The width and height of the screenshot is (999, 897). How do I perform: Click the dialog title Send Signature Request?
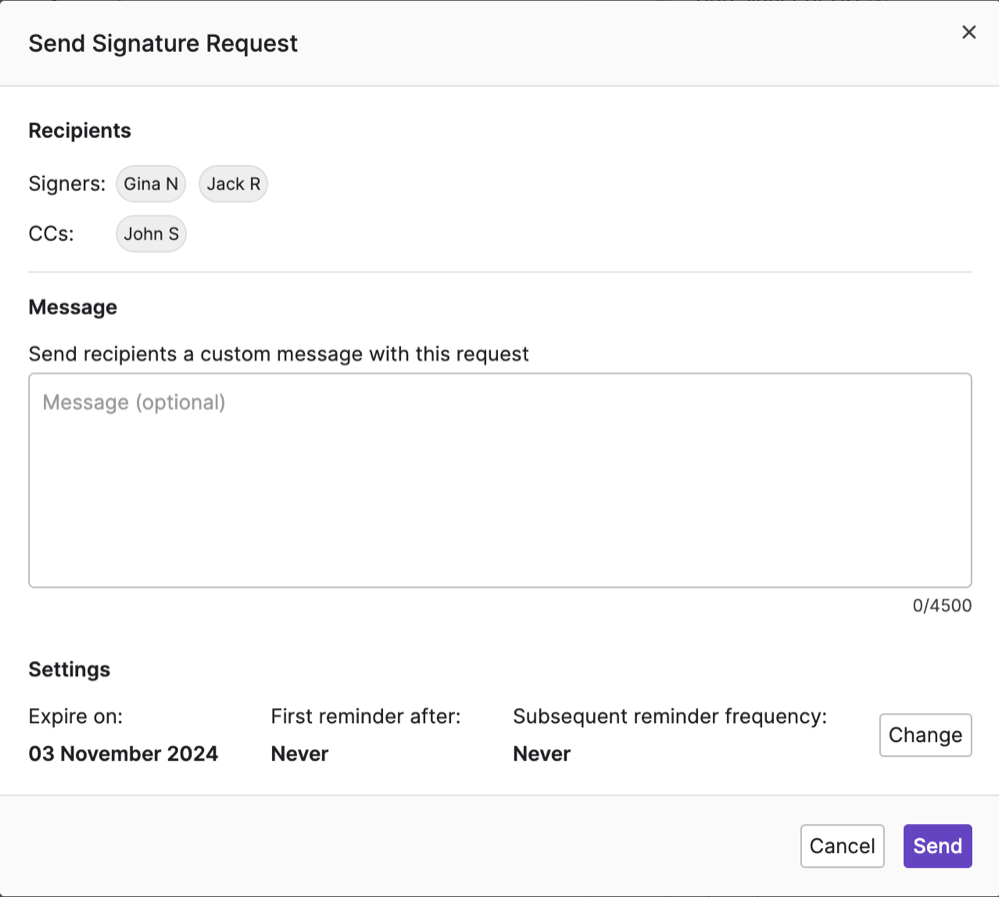point(162,43)
